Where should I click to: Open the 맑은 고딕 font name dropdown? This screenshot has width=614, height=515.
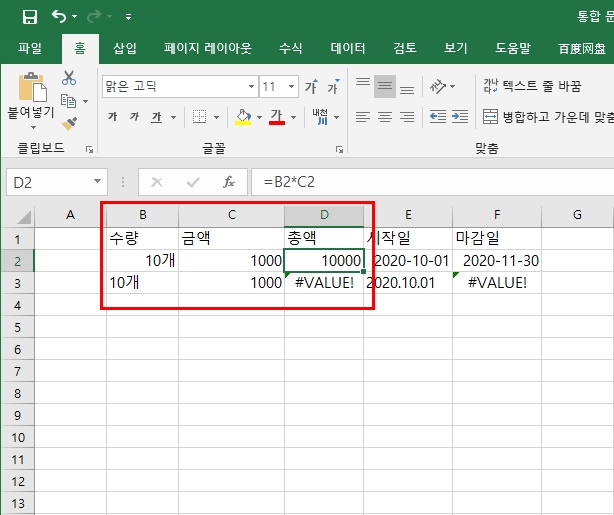[x=251, y=86]
